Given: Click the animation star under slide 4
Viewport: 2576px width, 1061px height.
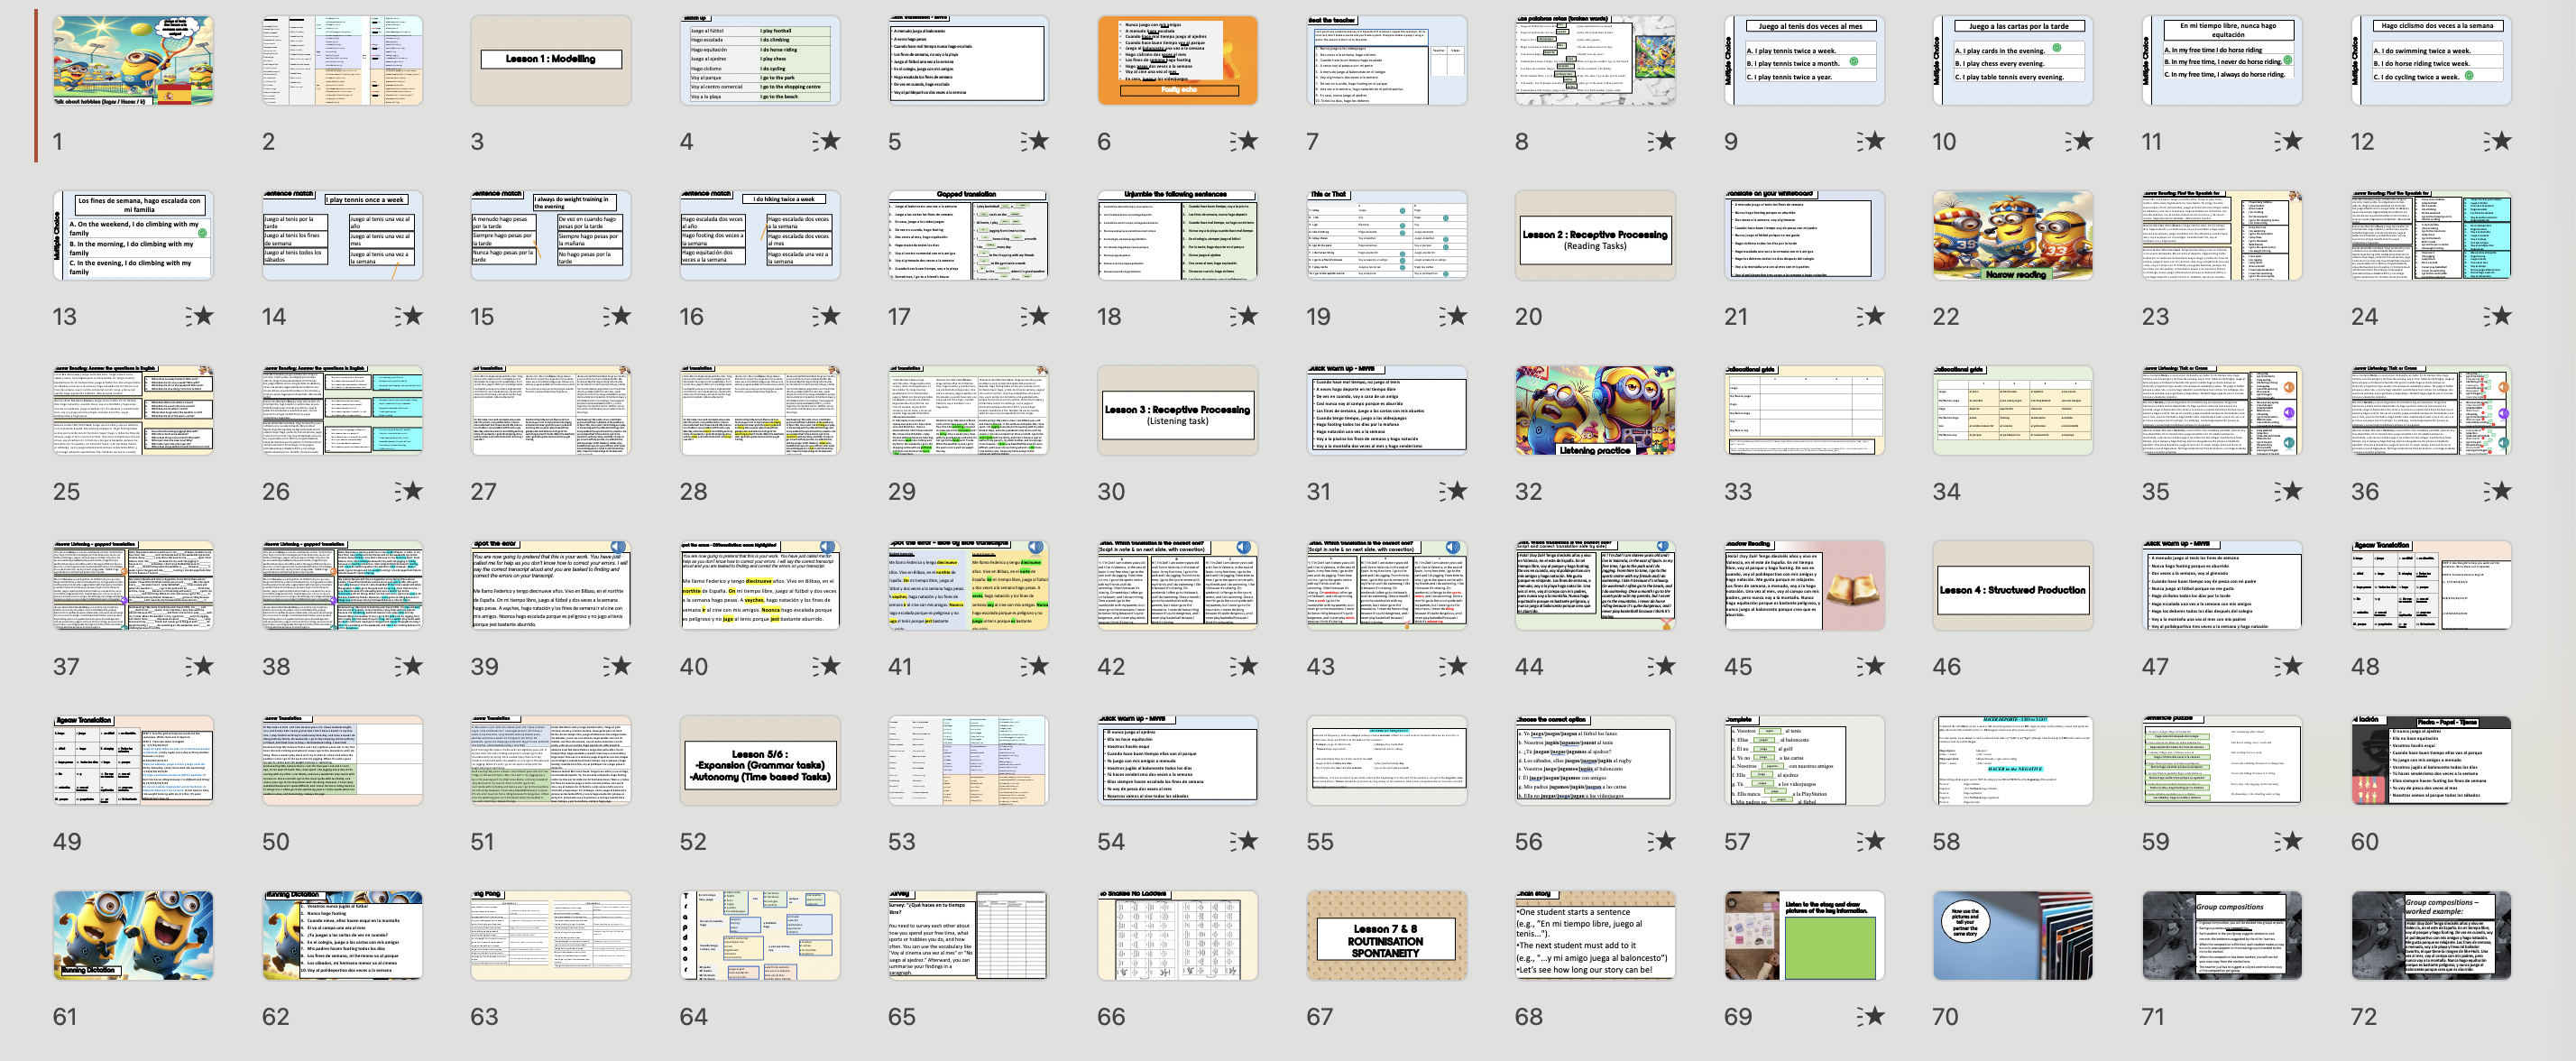Looking at the screenshot, I should pos(826,141).
